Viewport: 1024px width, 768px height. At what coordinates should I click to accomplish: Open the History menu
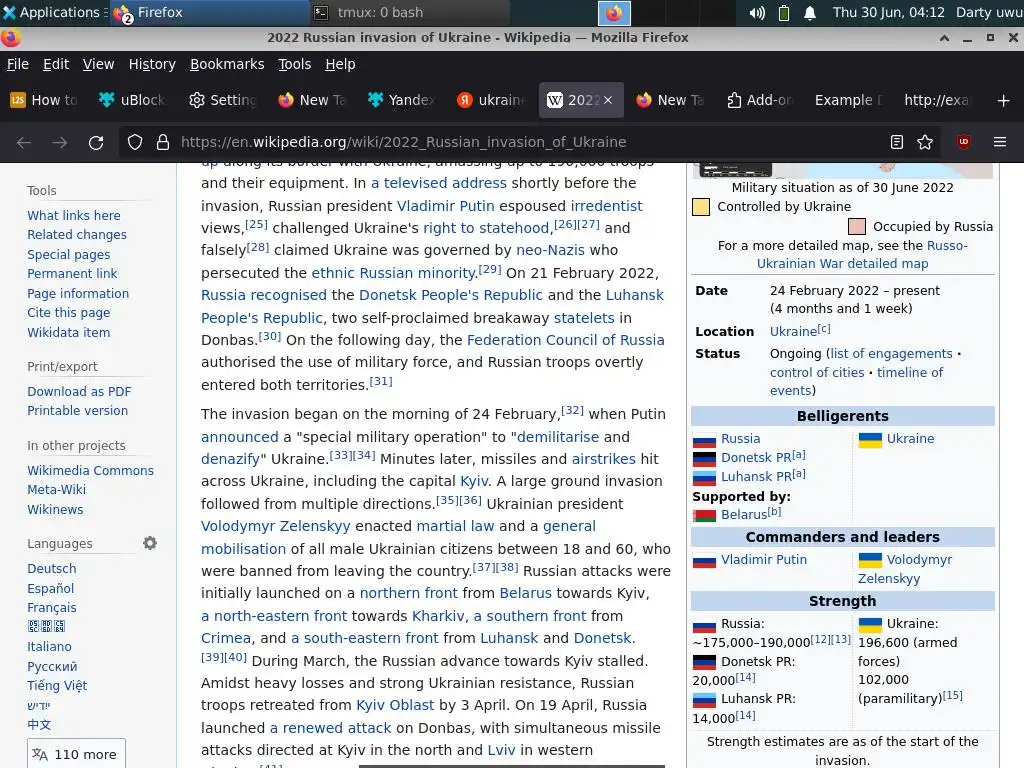152,64
